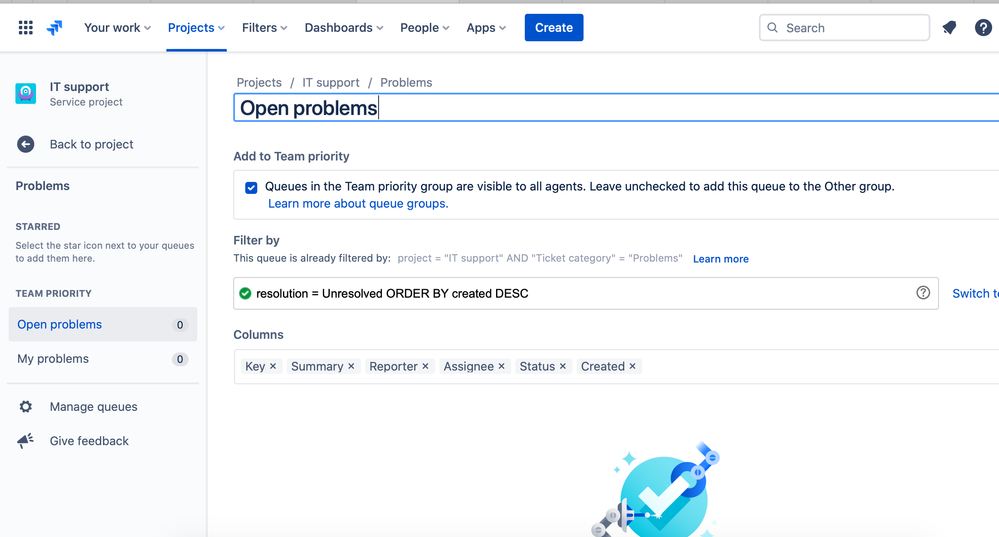Go to IT support breadcrumb

pos(331,82)
